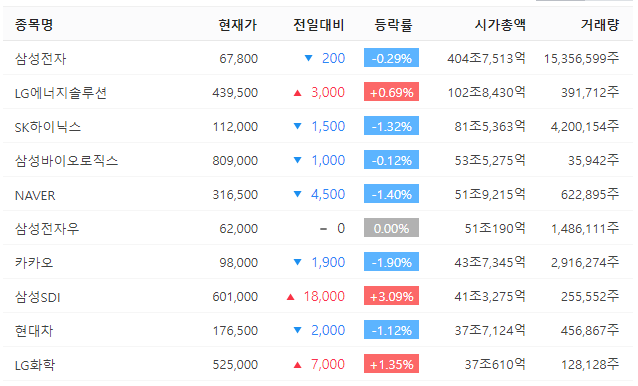
Task: Click the 현대차 stock name
Action: [x=34, y=331]
